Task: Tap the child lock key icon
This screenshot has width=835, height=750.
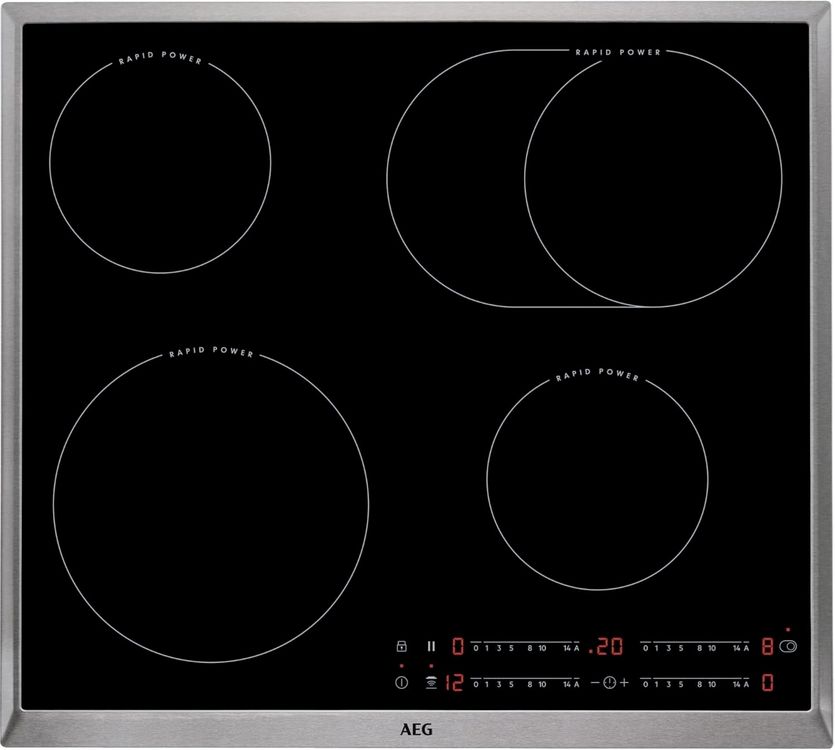Action: pyautogui.click(x=402, y=646)
